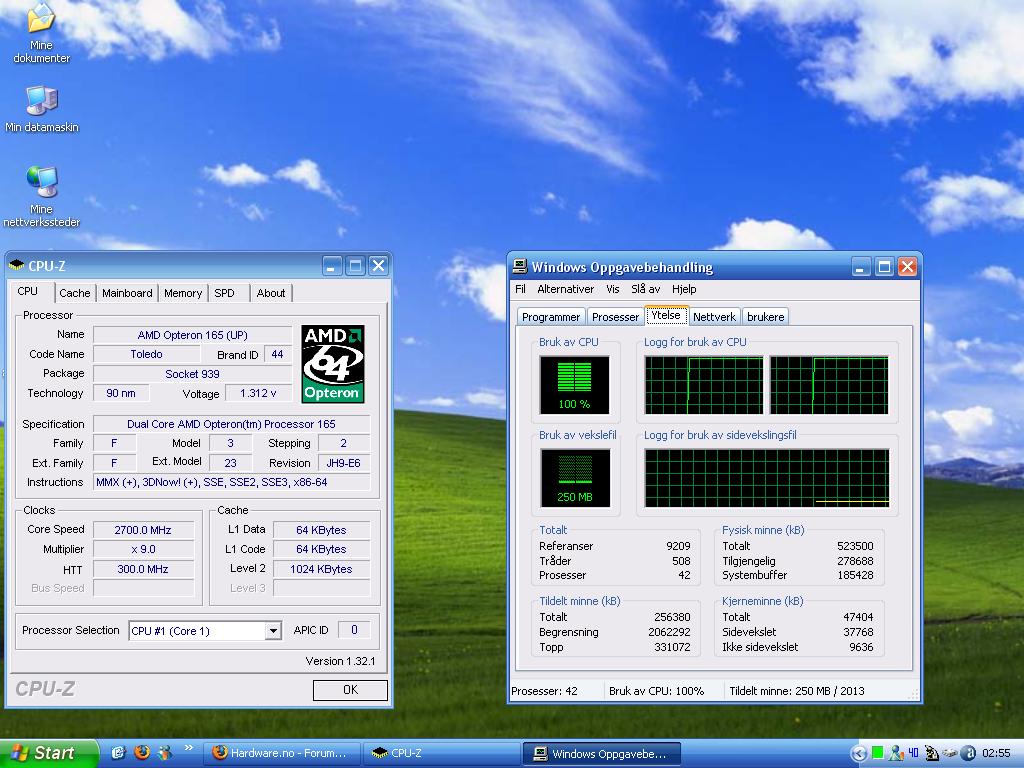This screenshot has width=1024, height=768.
Task: Click the Multiplier x 9.0 value
Action: tap(143, 549)
